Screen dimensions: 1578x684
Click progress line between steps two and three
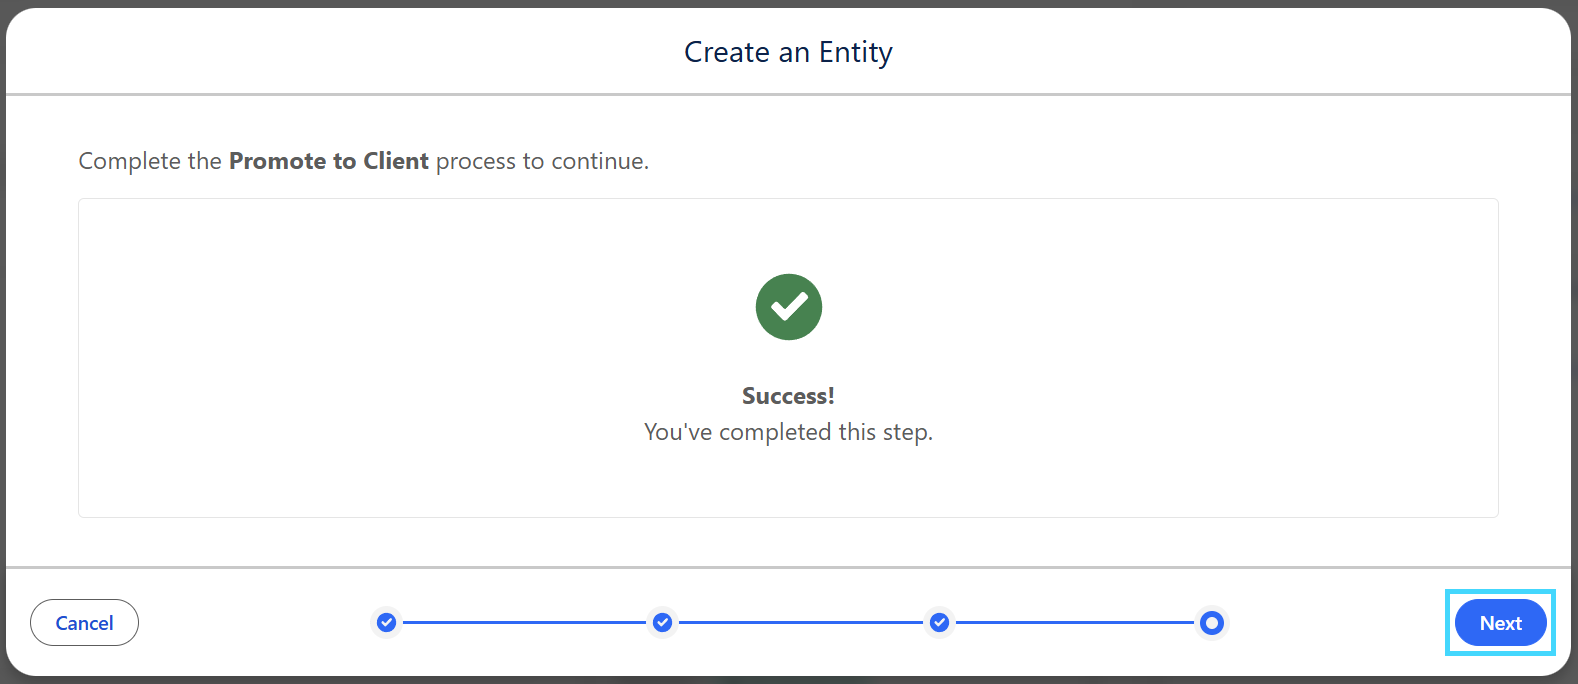pos(800,623)
